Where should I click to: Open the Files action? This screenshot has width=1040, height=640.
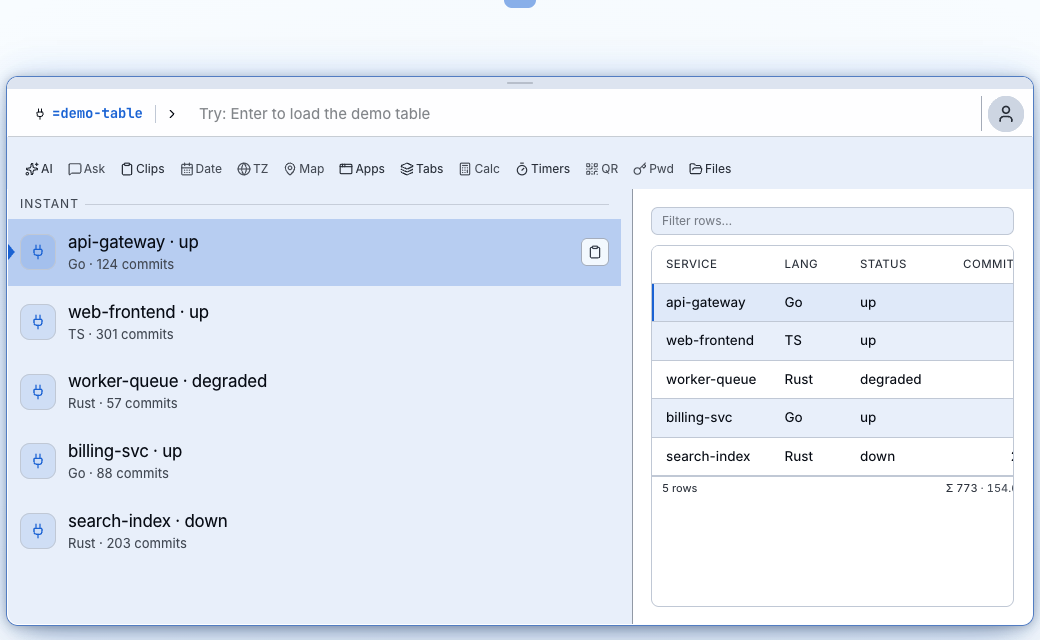(710, 169)
